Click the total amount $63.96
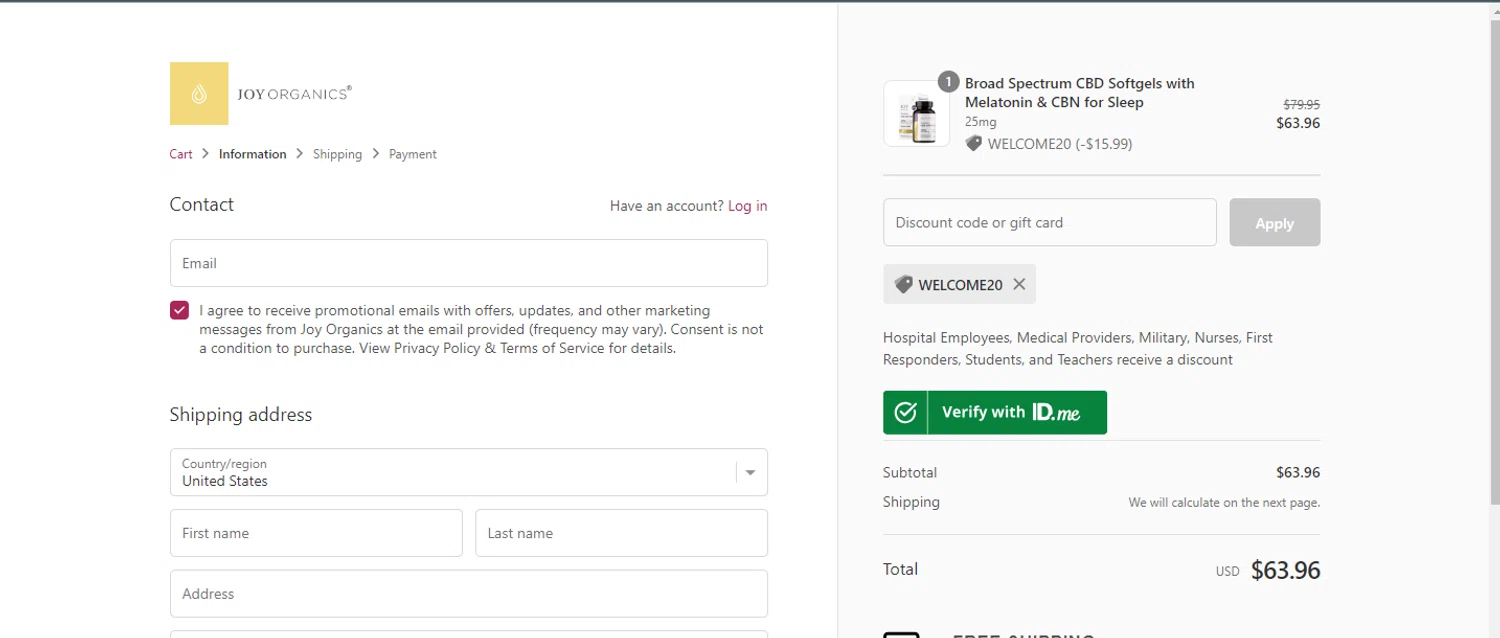 (x=1285, y=570)
